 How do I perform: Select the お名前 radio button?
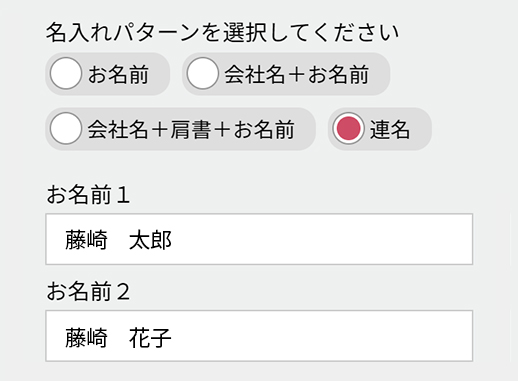point(66,73)
